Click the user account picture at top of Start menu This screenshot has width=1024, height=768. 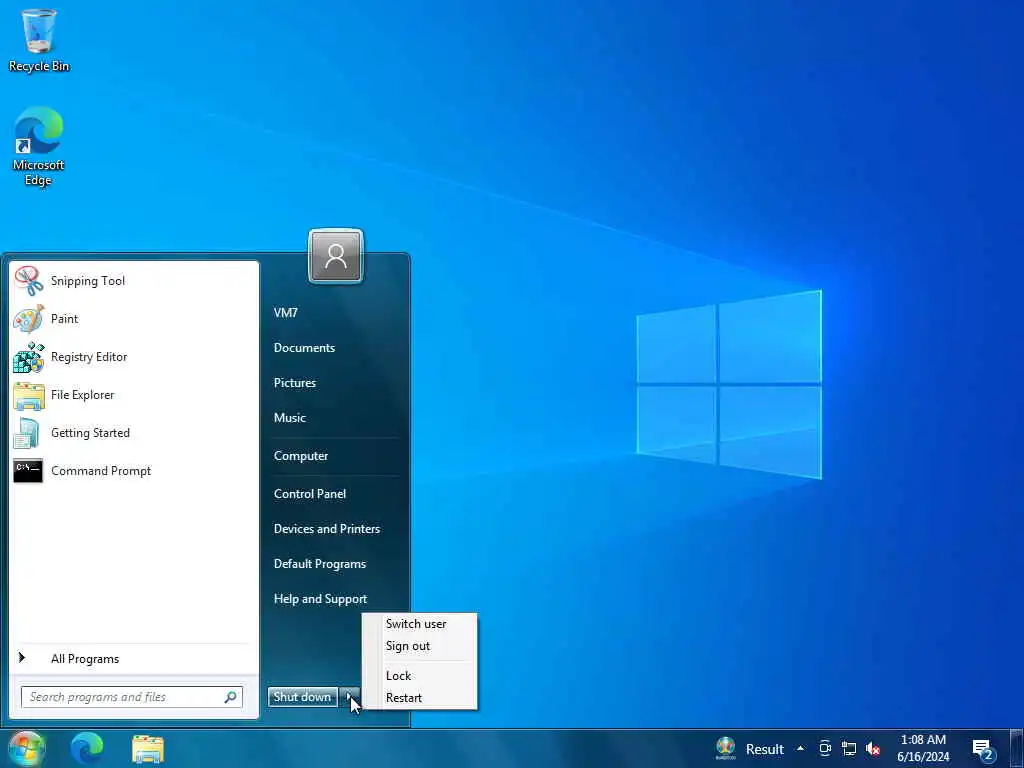pyautogui.click(x=336, y=256)
